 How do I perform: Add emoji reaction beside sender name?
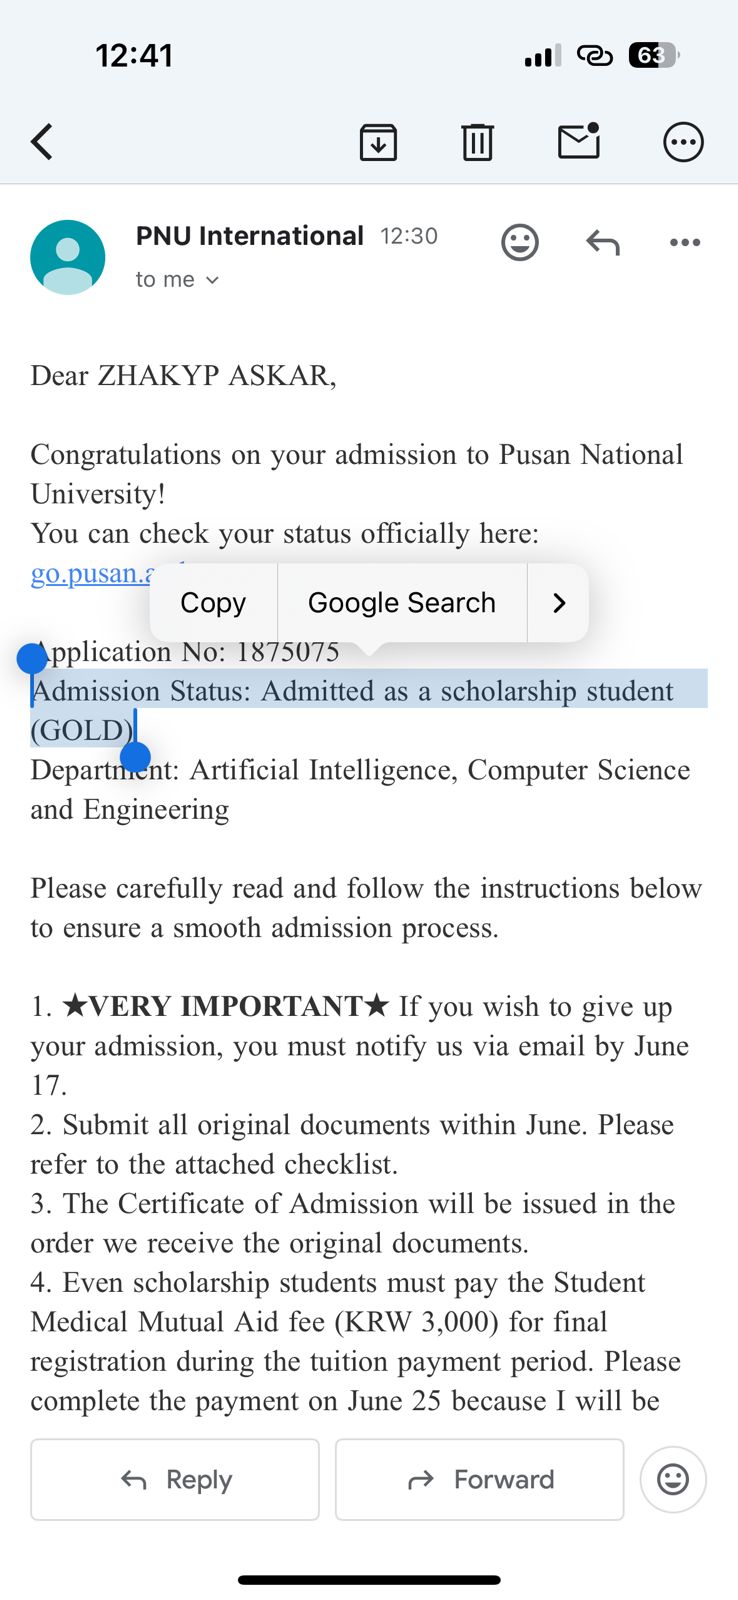520,242
